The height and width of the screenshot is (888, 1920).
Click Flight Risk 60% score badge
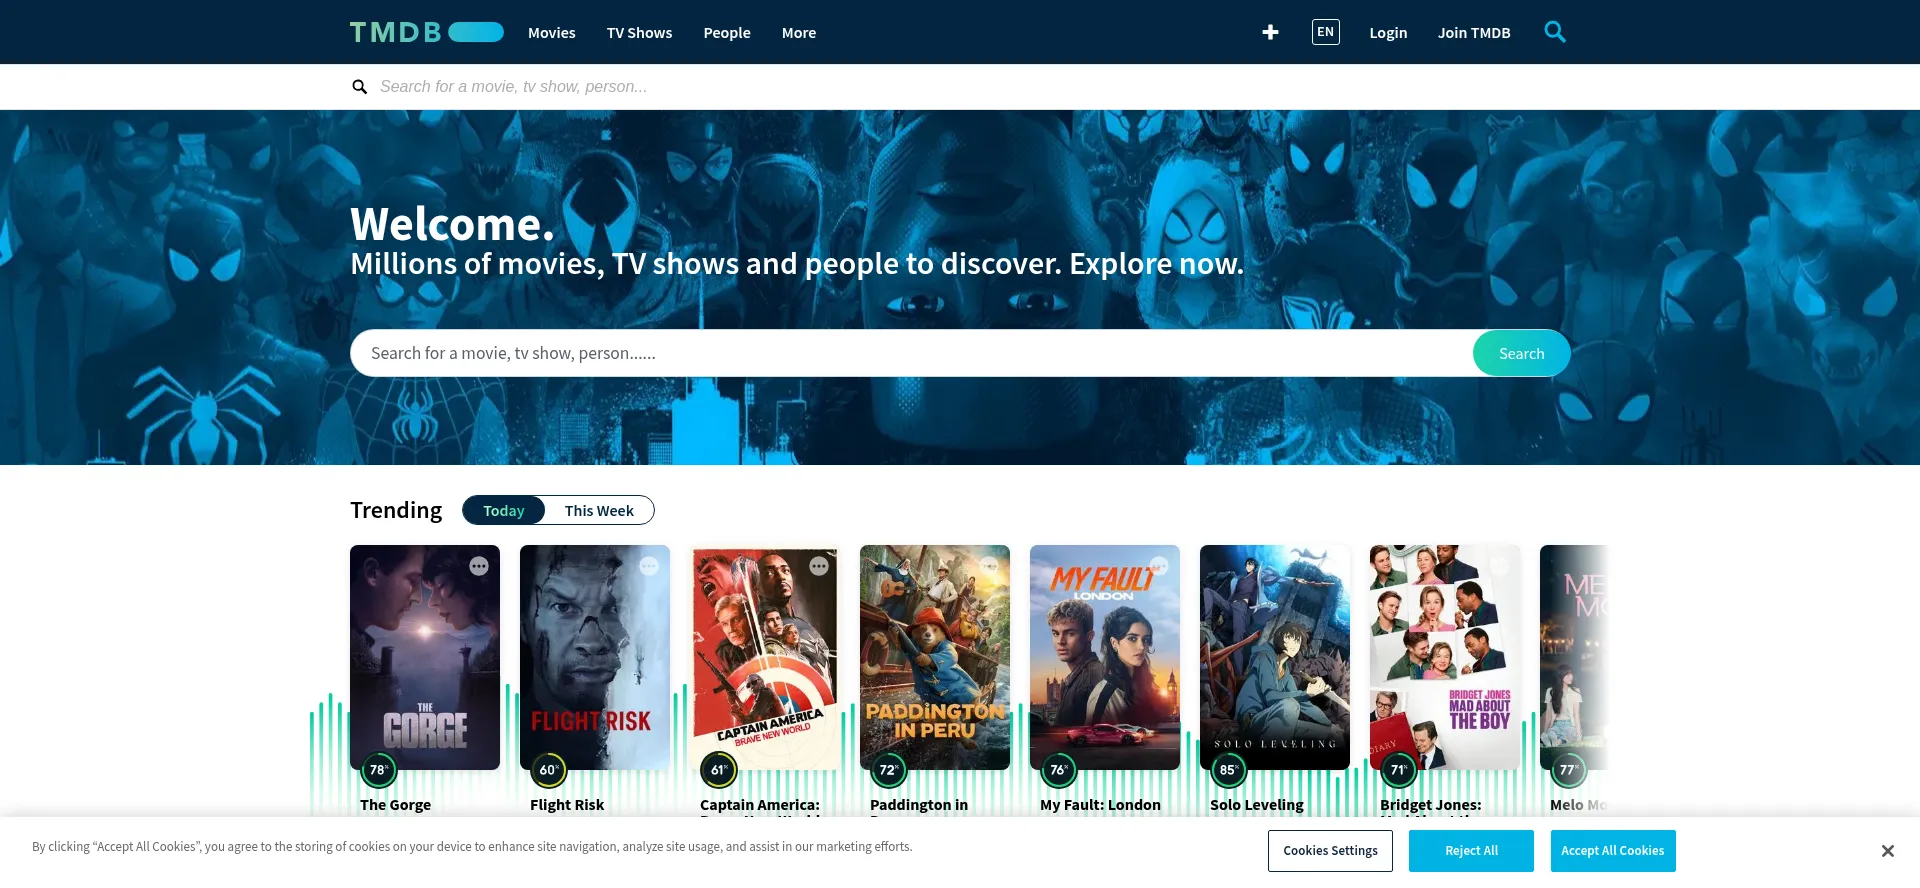click(549, 770)
